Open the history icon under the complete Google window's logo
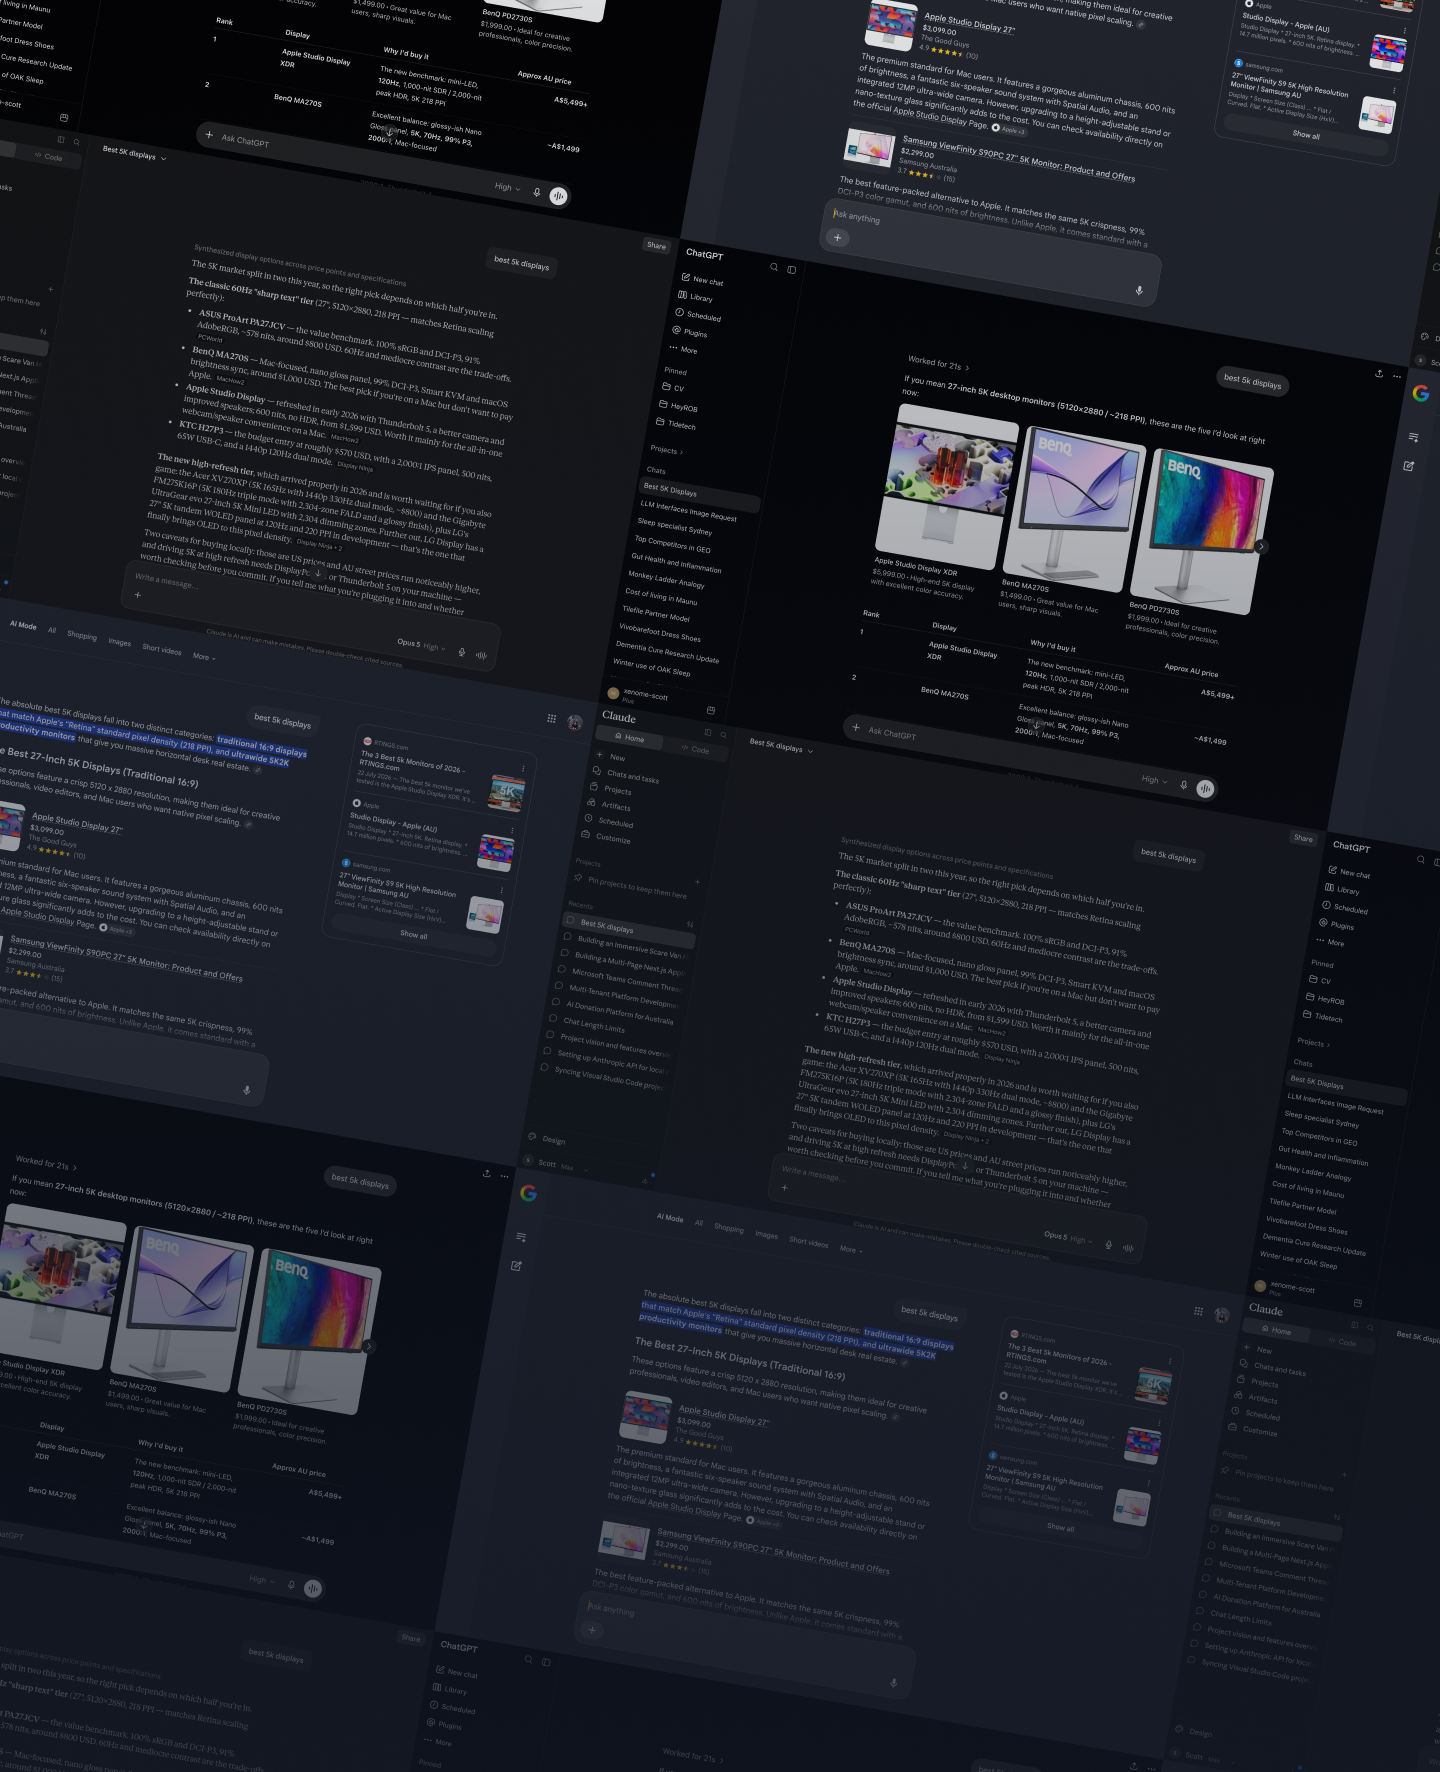1440x1772 pixels. [521, 1237]
